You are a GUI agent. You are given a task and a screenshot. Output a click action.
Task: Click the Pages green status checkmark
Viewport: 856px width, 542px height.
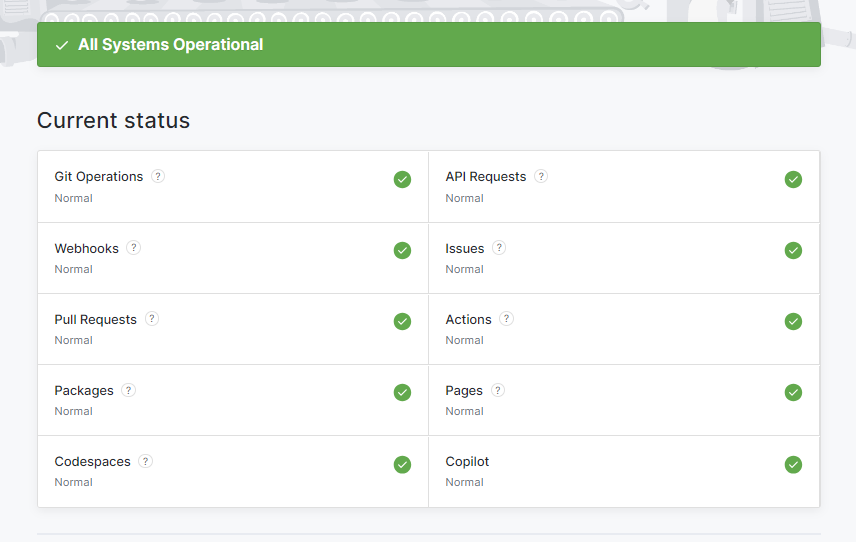point(793,392)
